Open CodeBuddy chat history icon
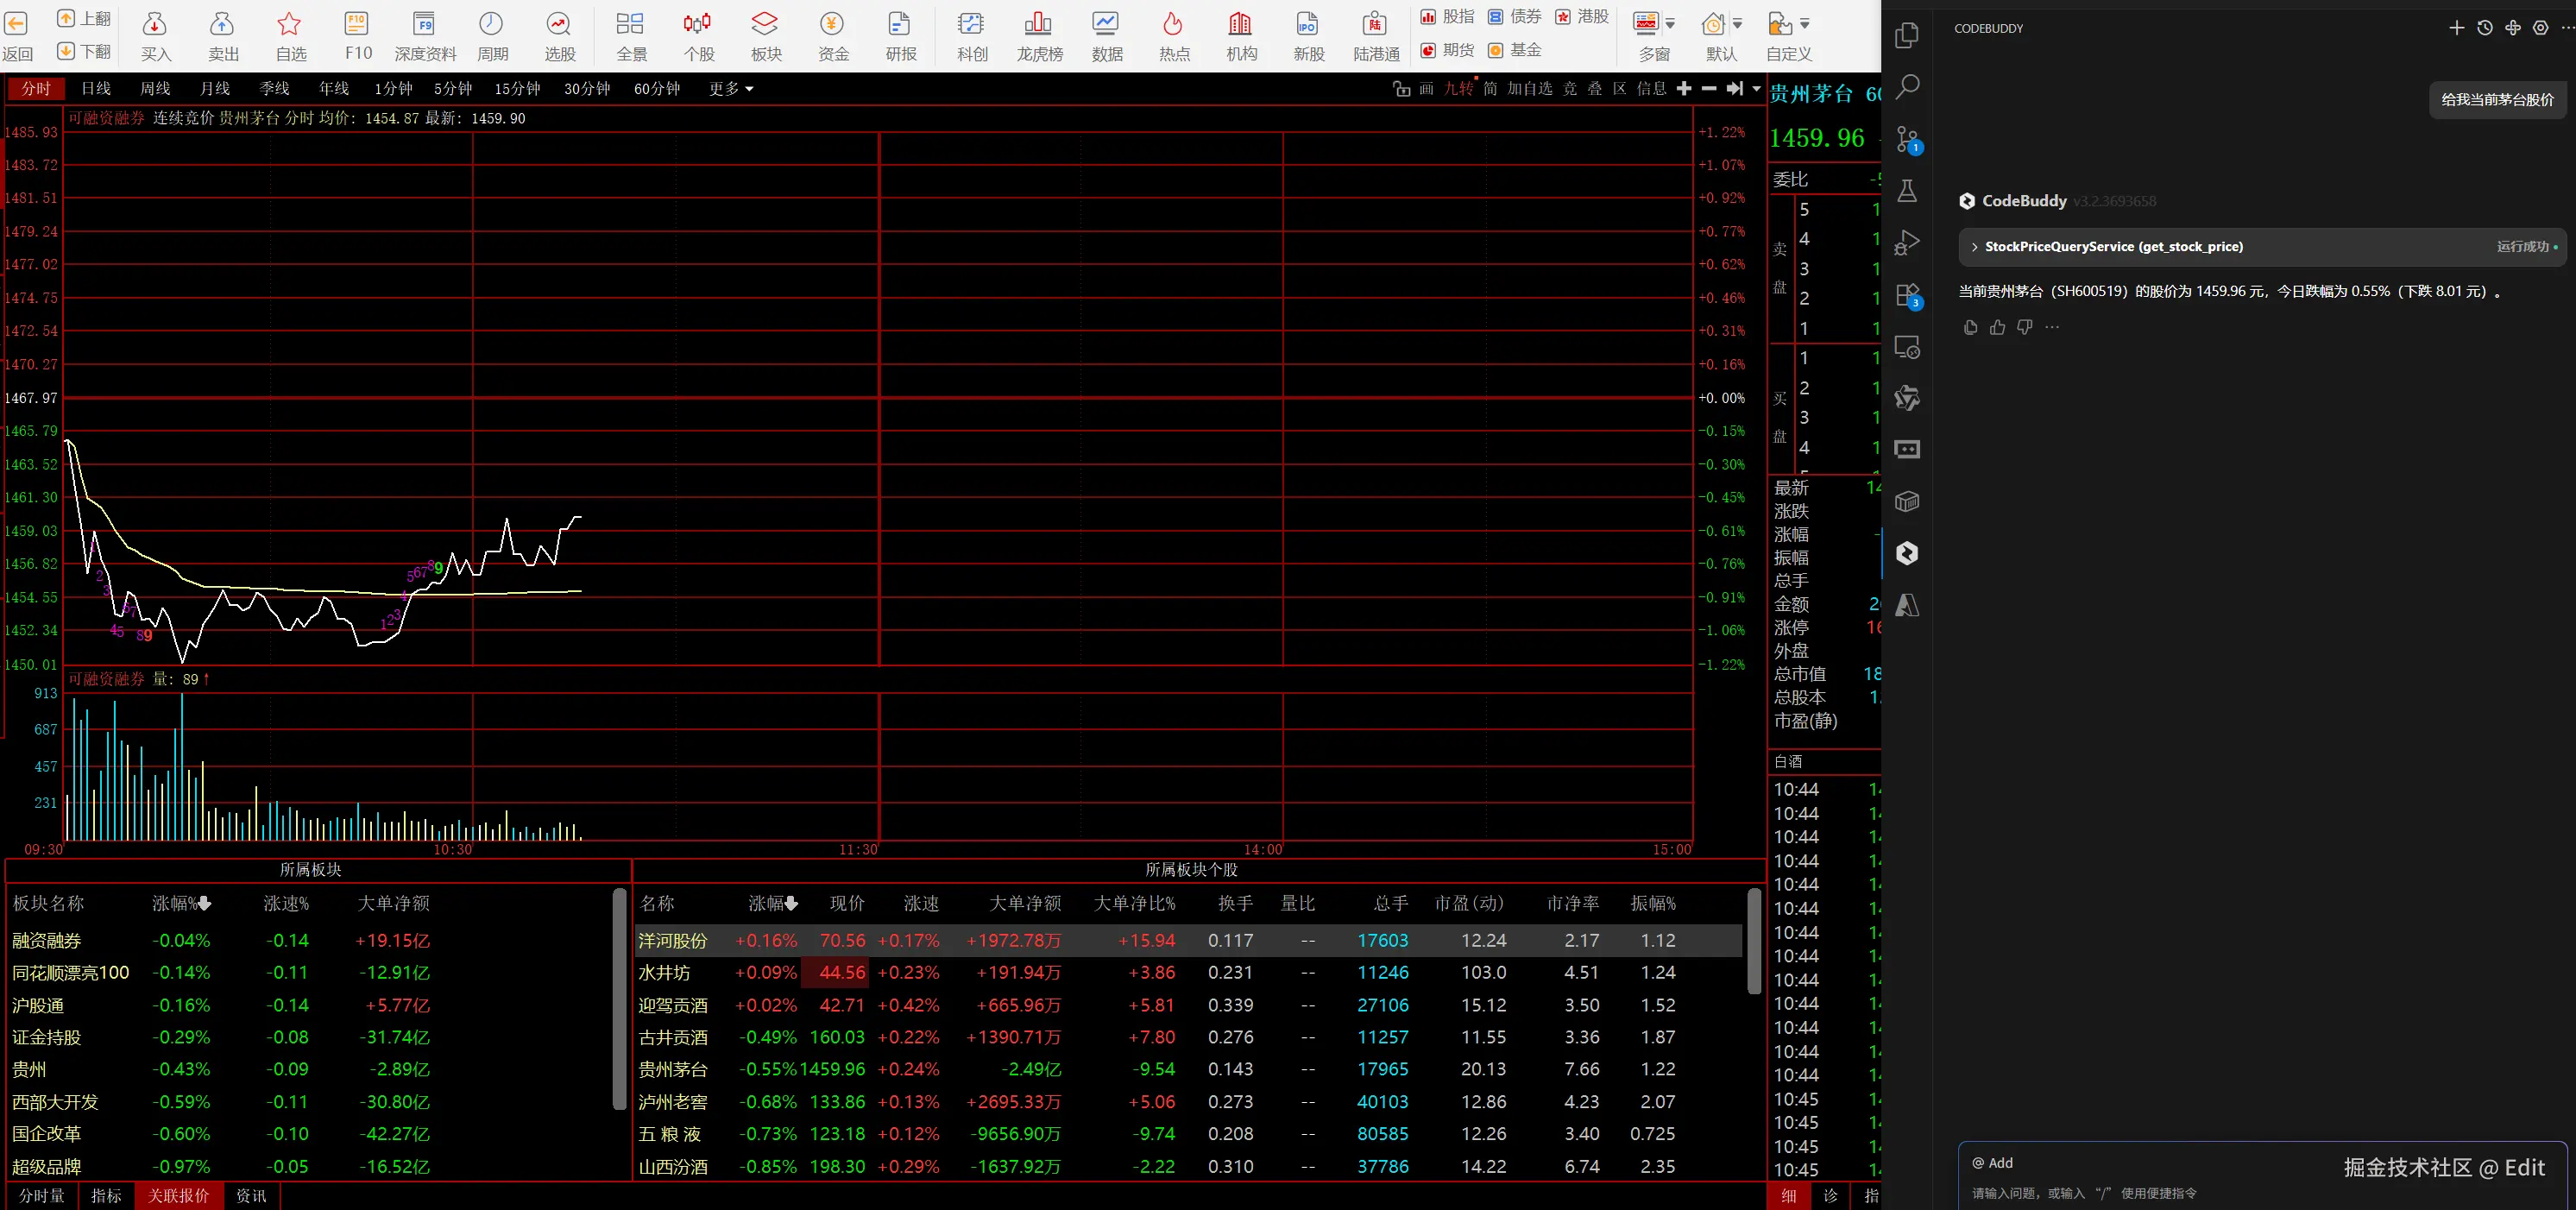 (2485, 28)
